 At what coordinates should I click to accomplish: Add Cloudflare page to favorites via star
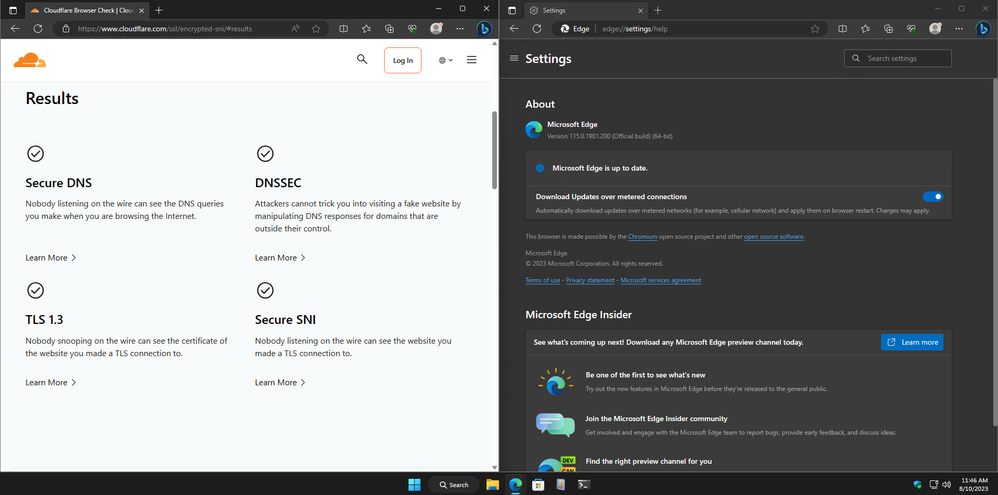[316, 29]
